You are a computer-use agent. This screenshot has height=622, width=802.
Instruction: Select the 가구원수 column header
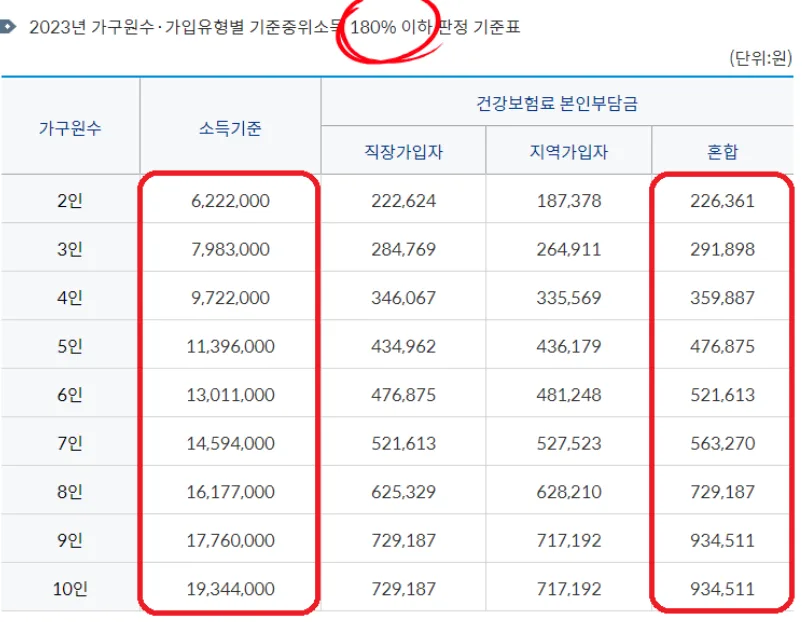coord(70,128)
